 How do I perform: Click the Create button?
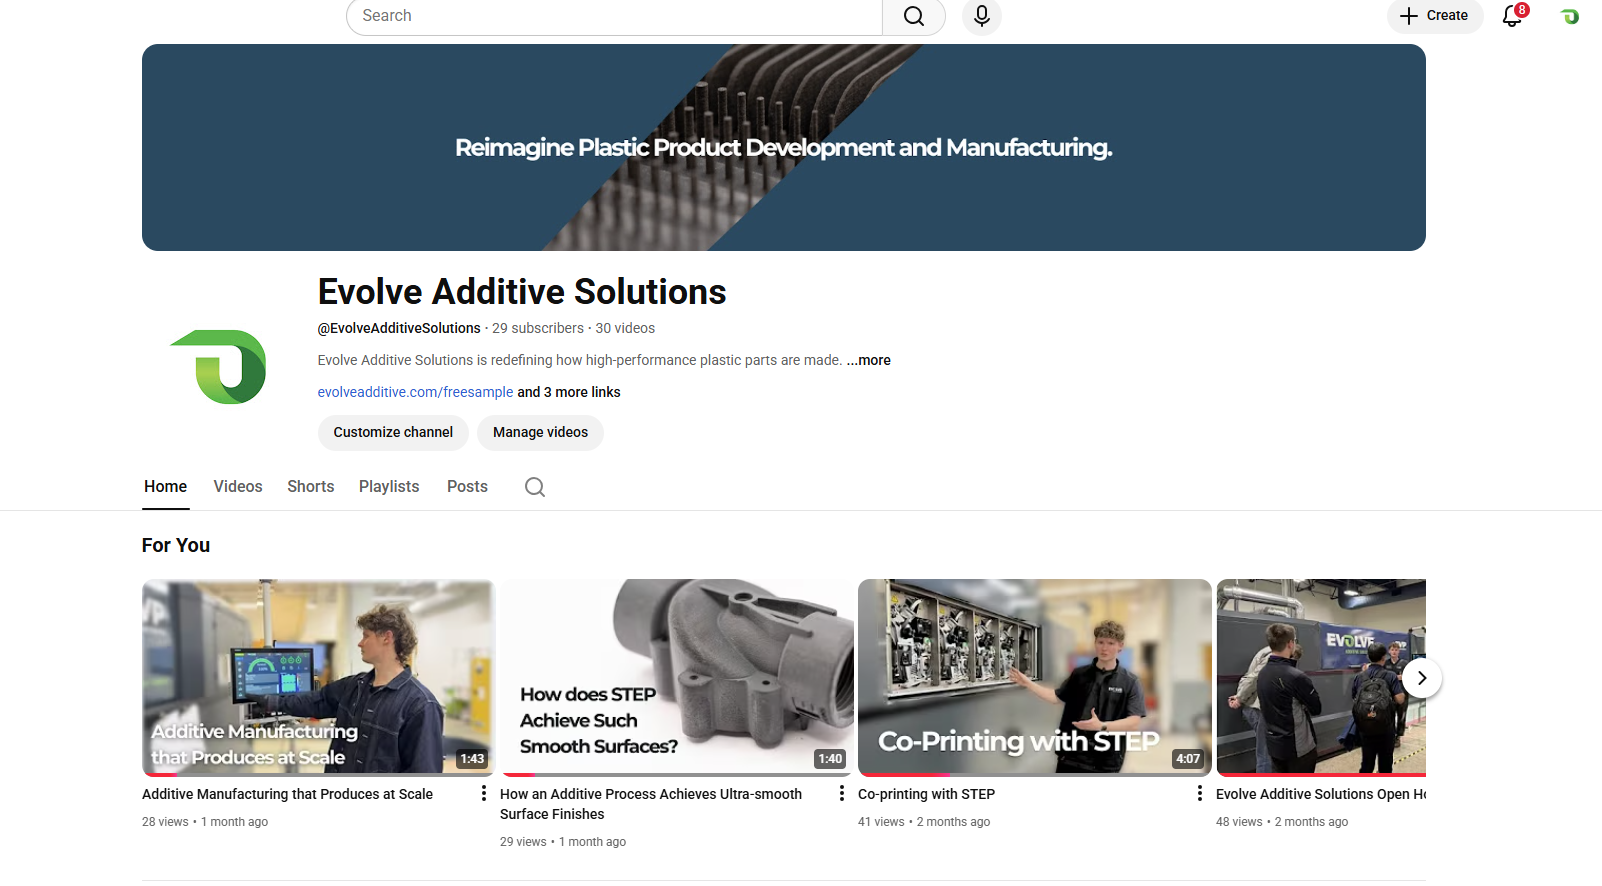coord(1435,16)
